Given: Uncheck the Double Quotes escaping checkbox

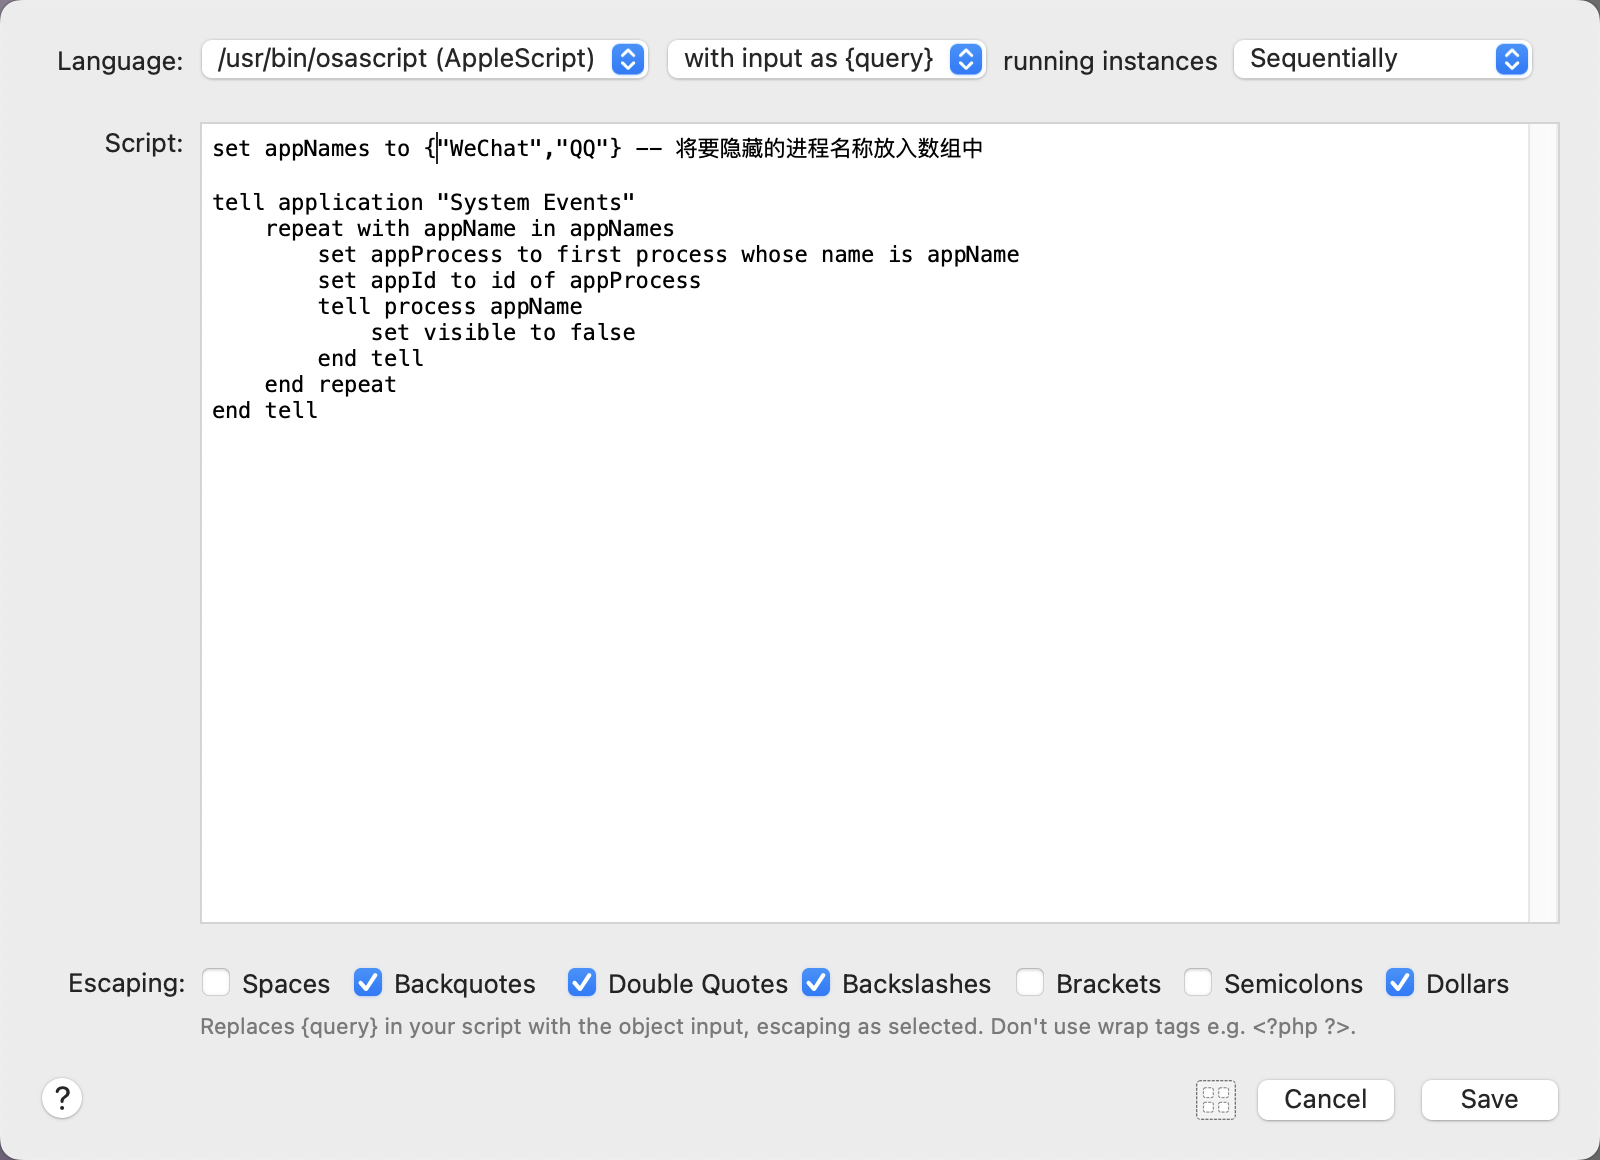Looking at the screenshot, I should click(x=582, y=983).
